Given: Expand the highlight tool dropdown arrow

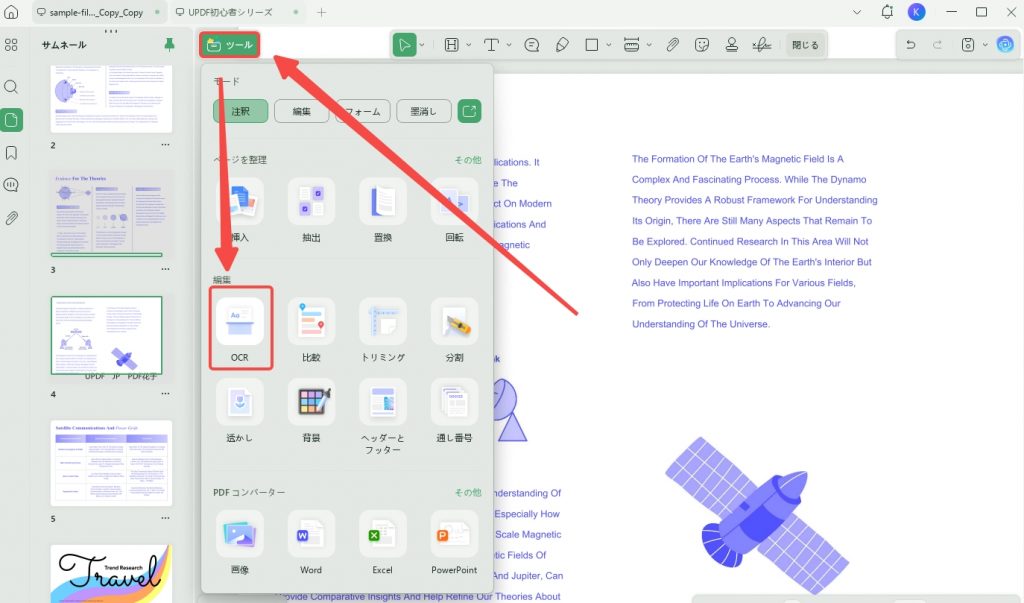Looking at the screenshot, I should pyautogui.click(x=469, y=45).
